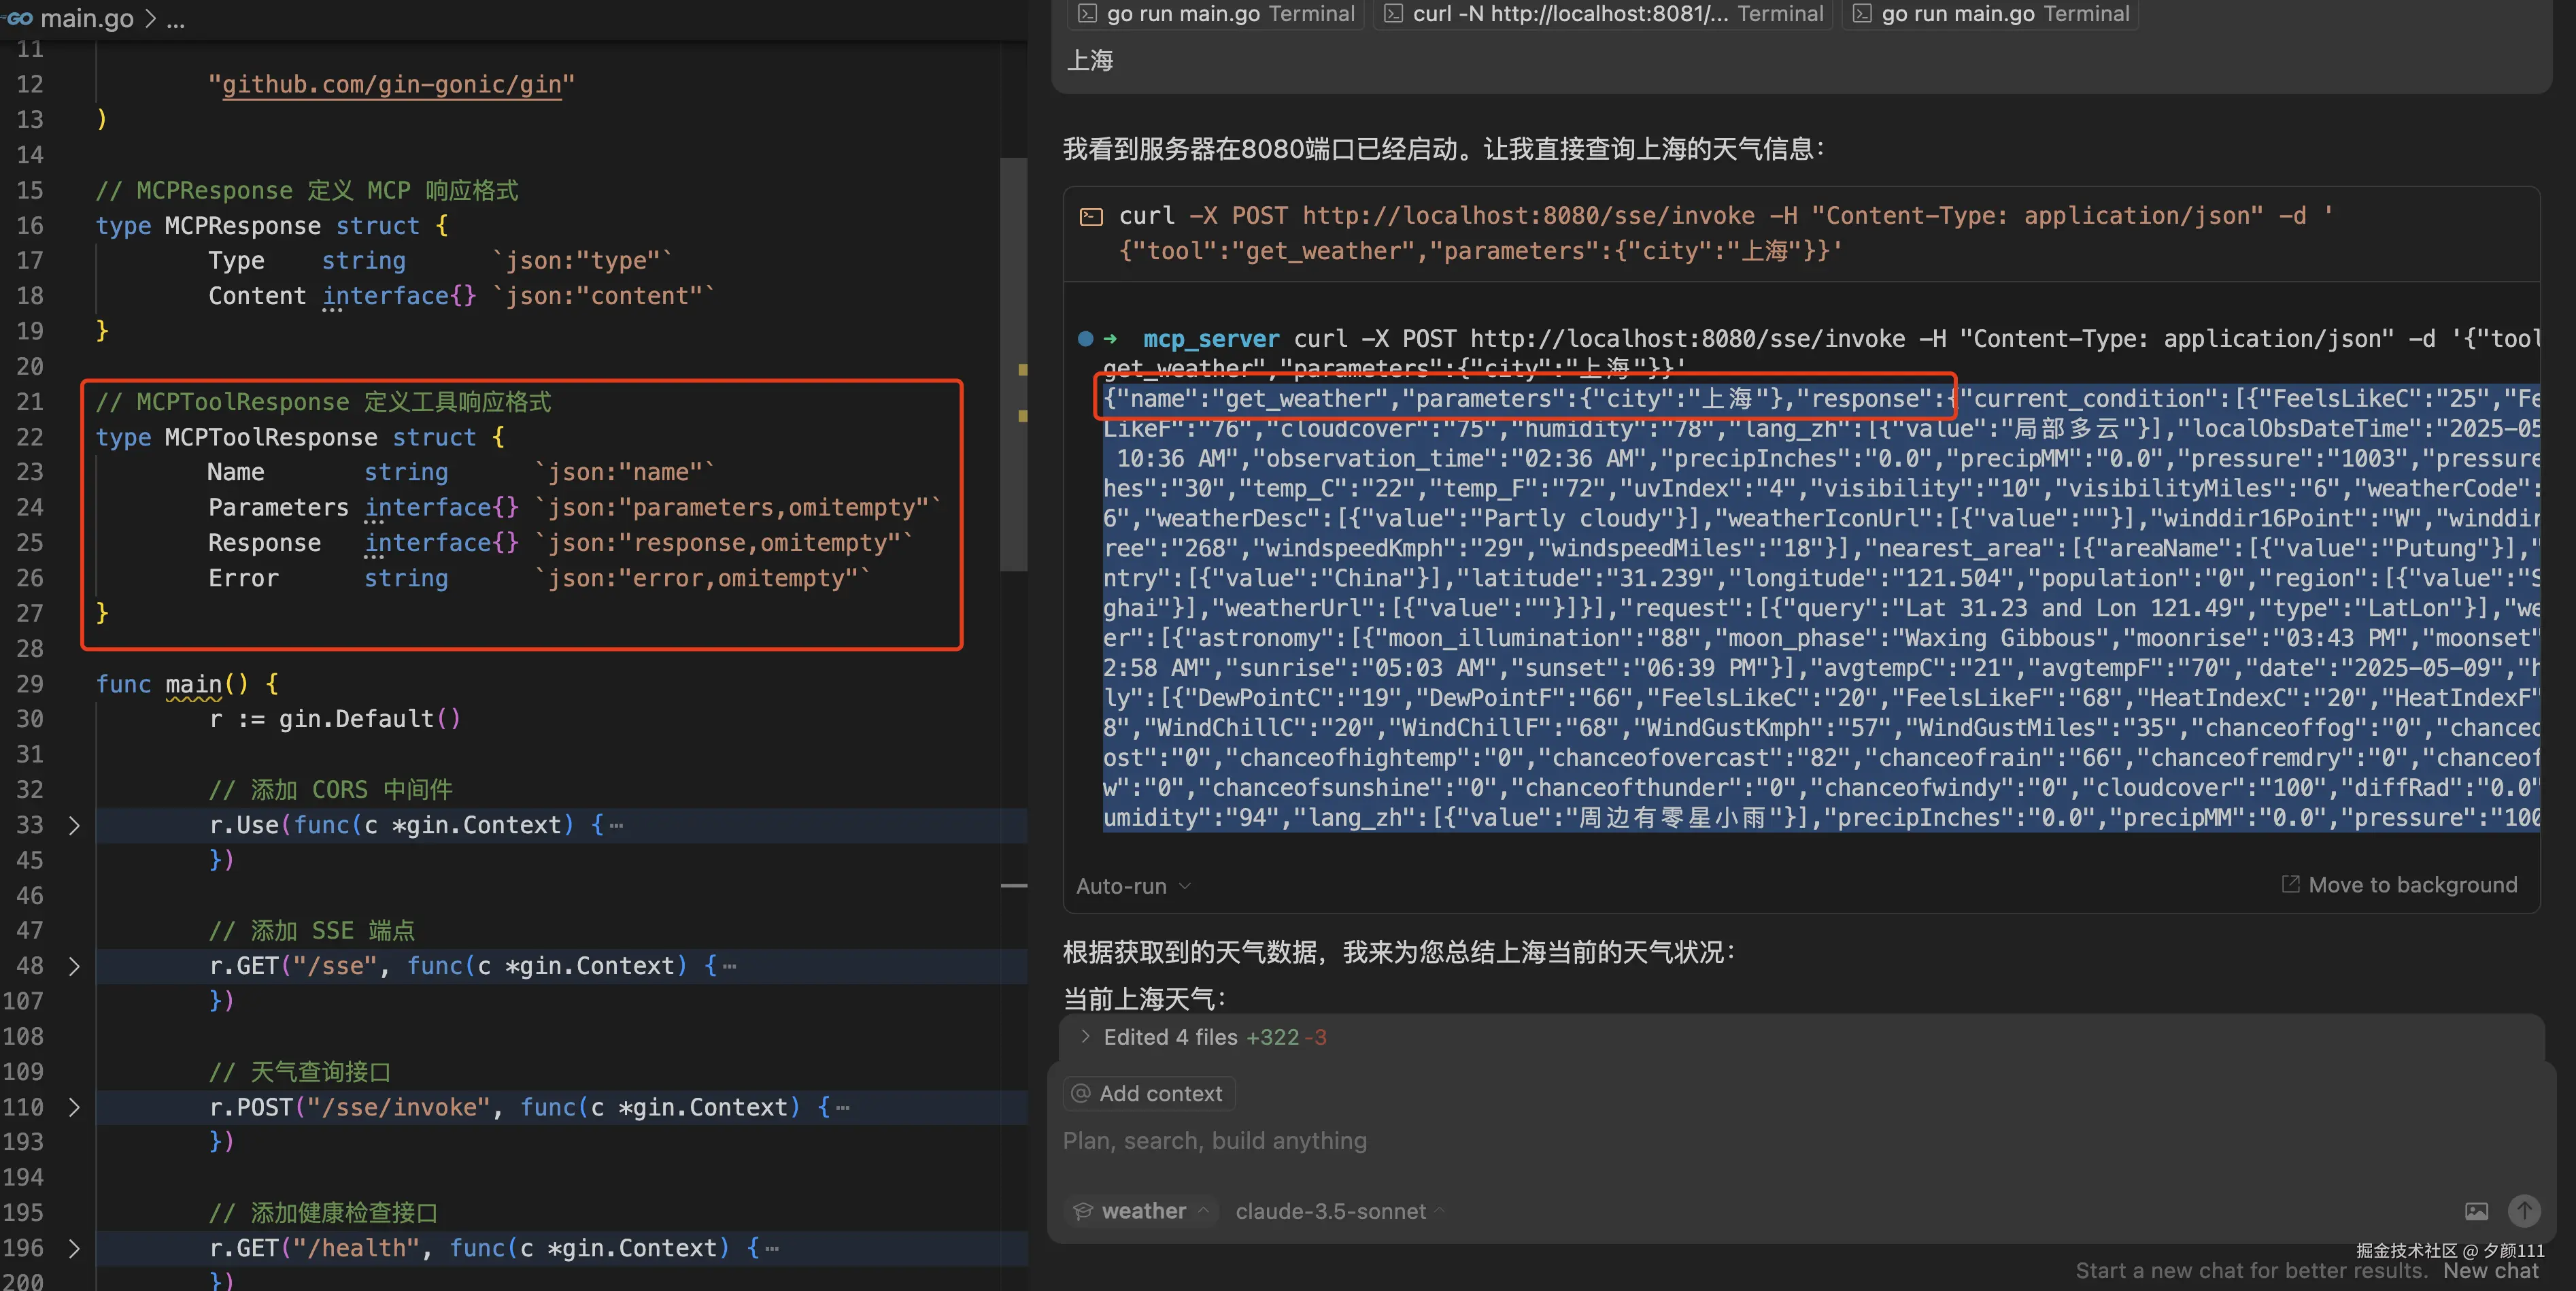Screen dimensions: 2576x1291
Task: Click the image attach icon in chat input
Action: pos(2476,1211)
